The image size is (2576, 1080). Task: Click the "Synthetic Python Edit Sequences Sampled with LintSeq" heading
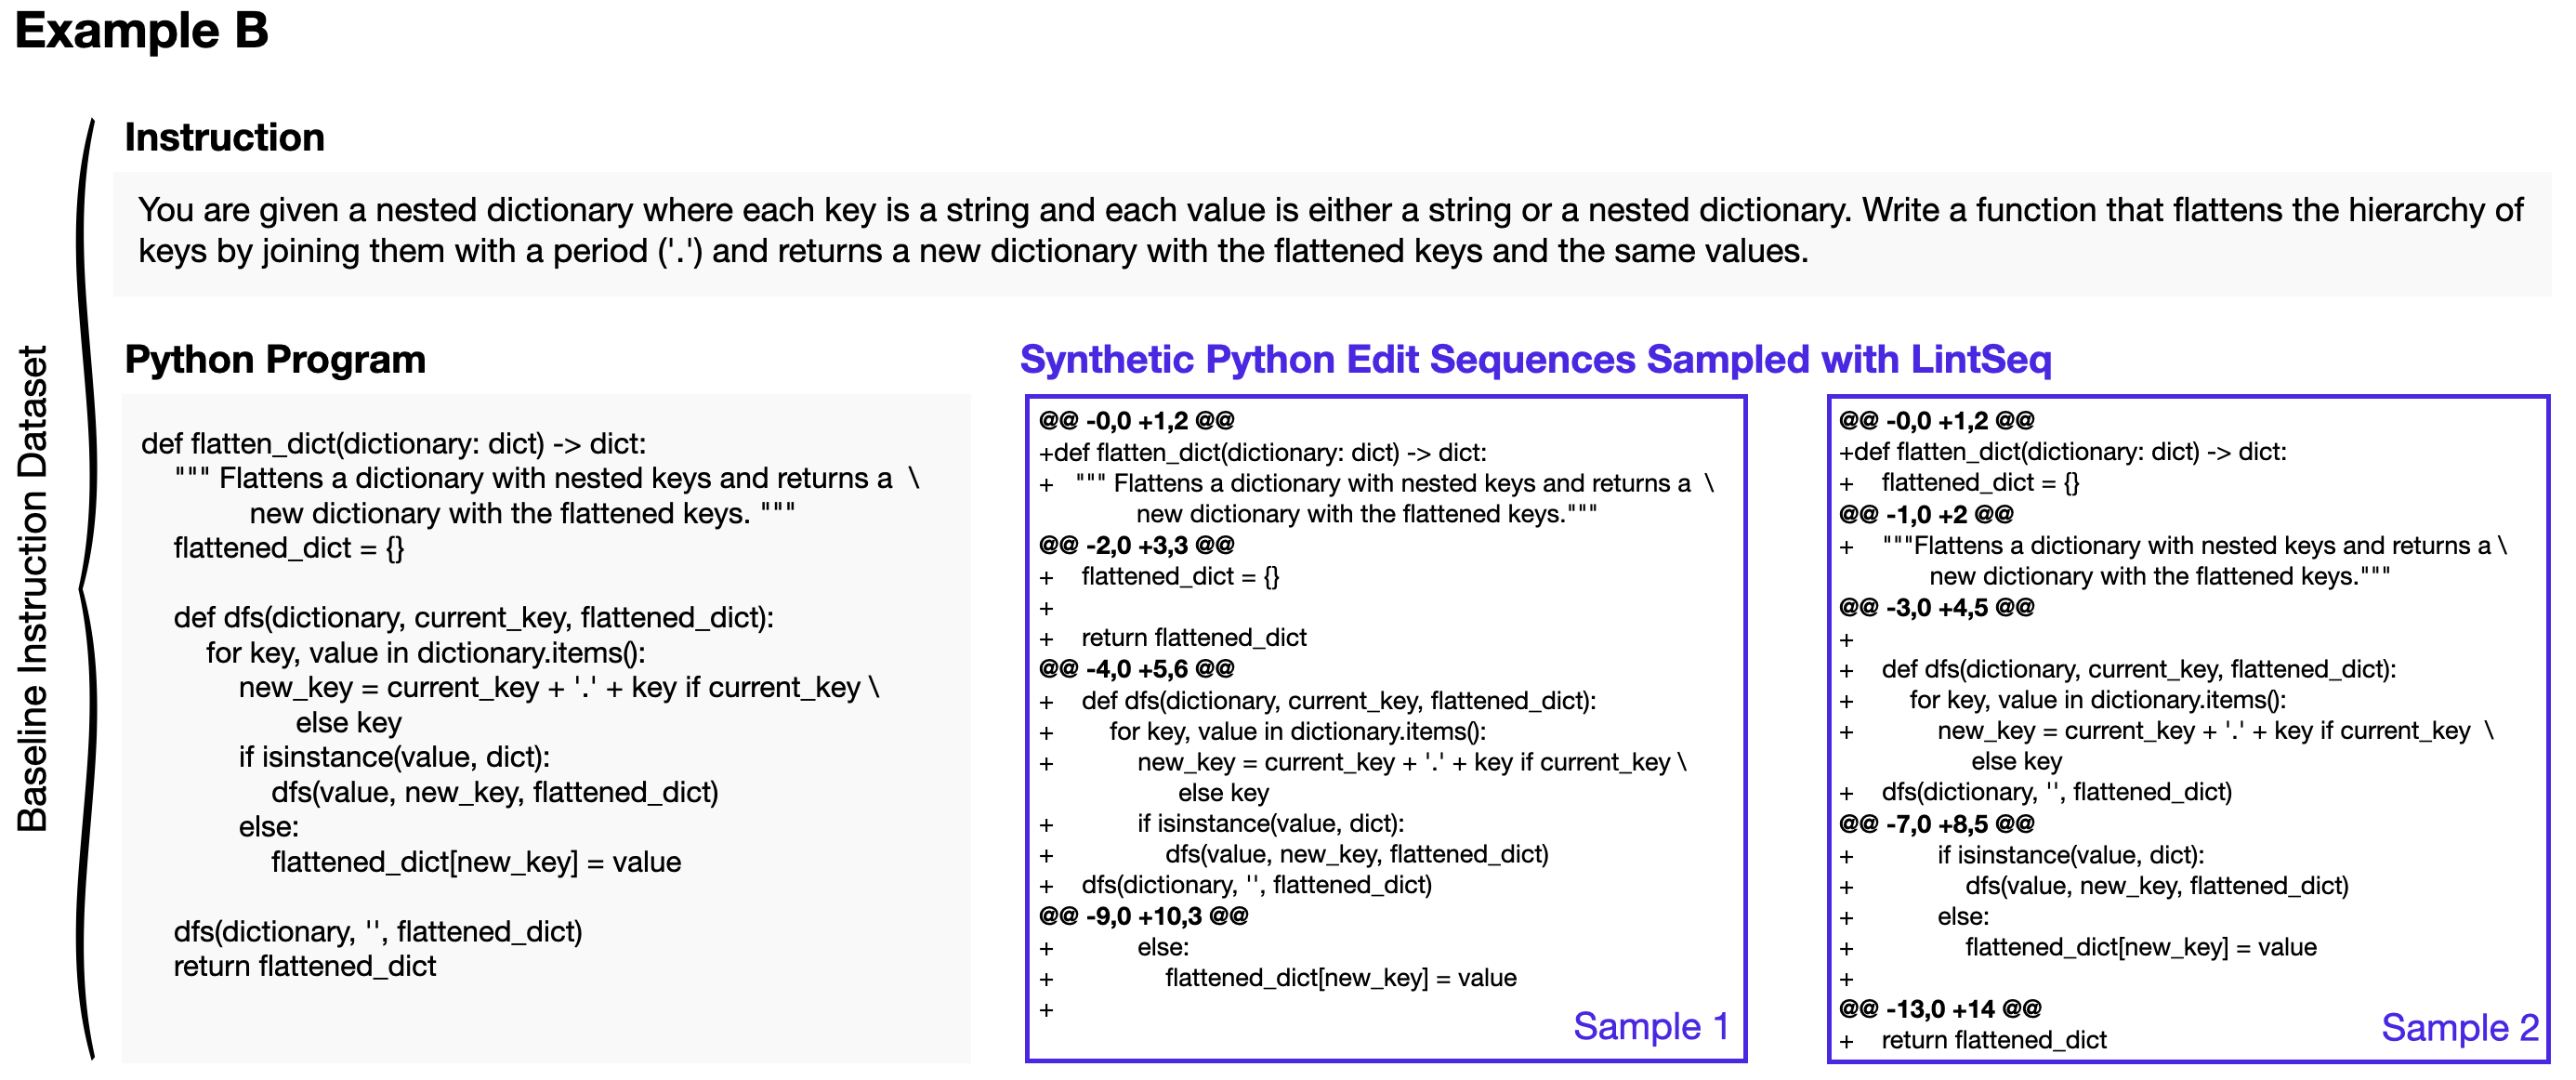coord(1535,359)
